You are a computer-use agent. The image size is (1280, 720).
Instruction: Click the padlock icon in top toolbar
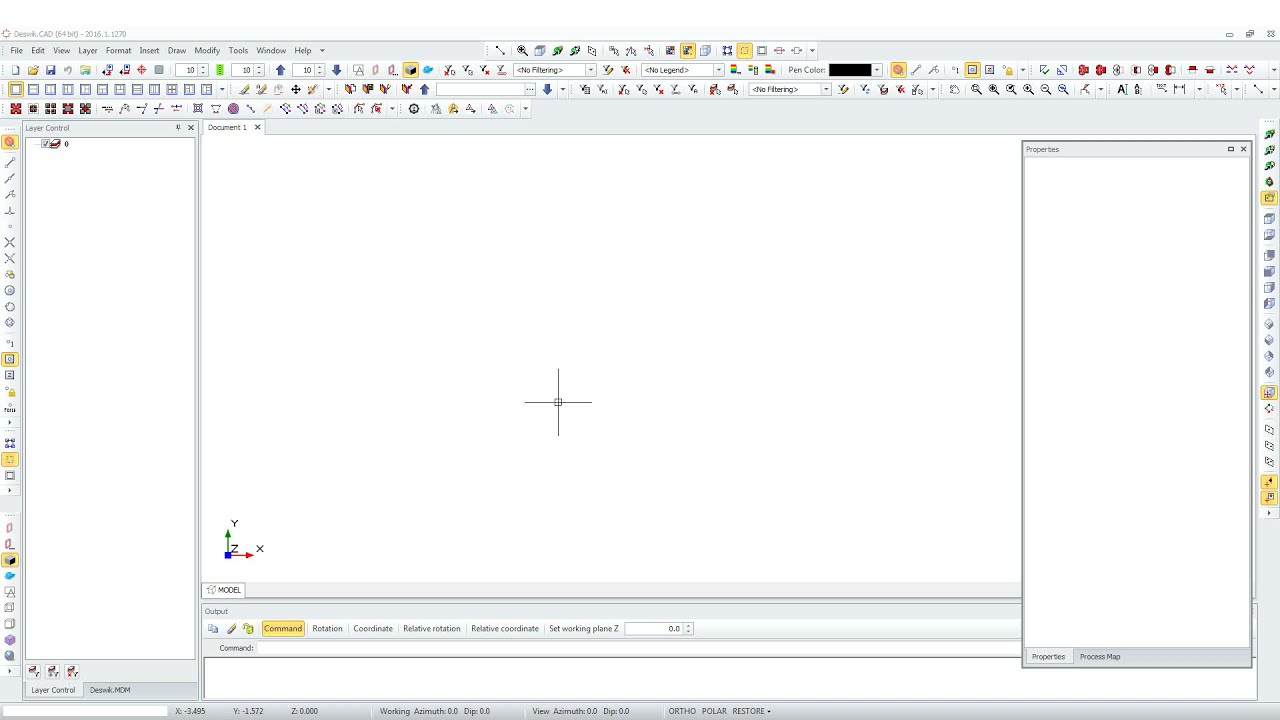click(x=1007, y=70)
